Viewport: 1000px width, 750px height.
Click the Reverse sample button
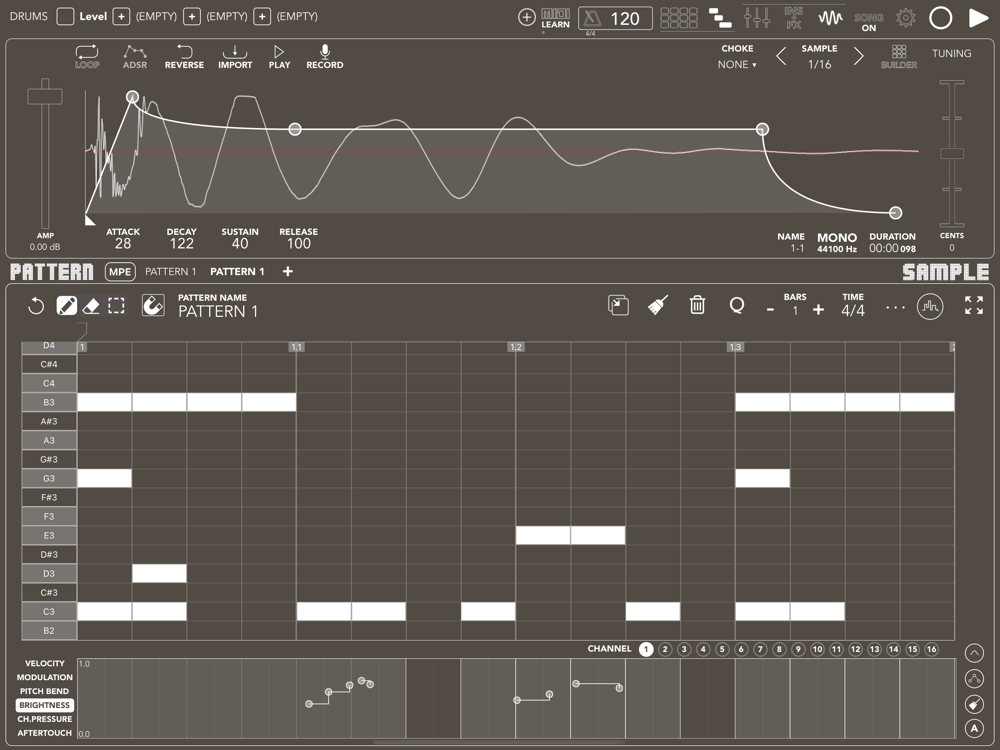point(184,57)
